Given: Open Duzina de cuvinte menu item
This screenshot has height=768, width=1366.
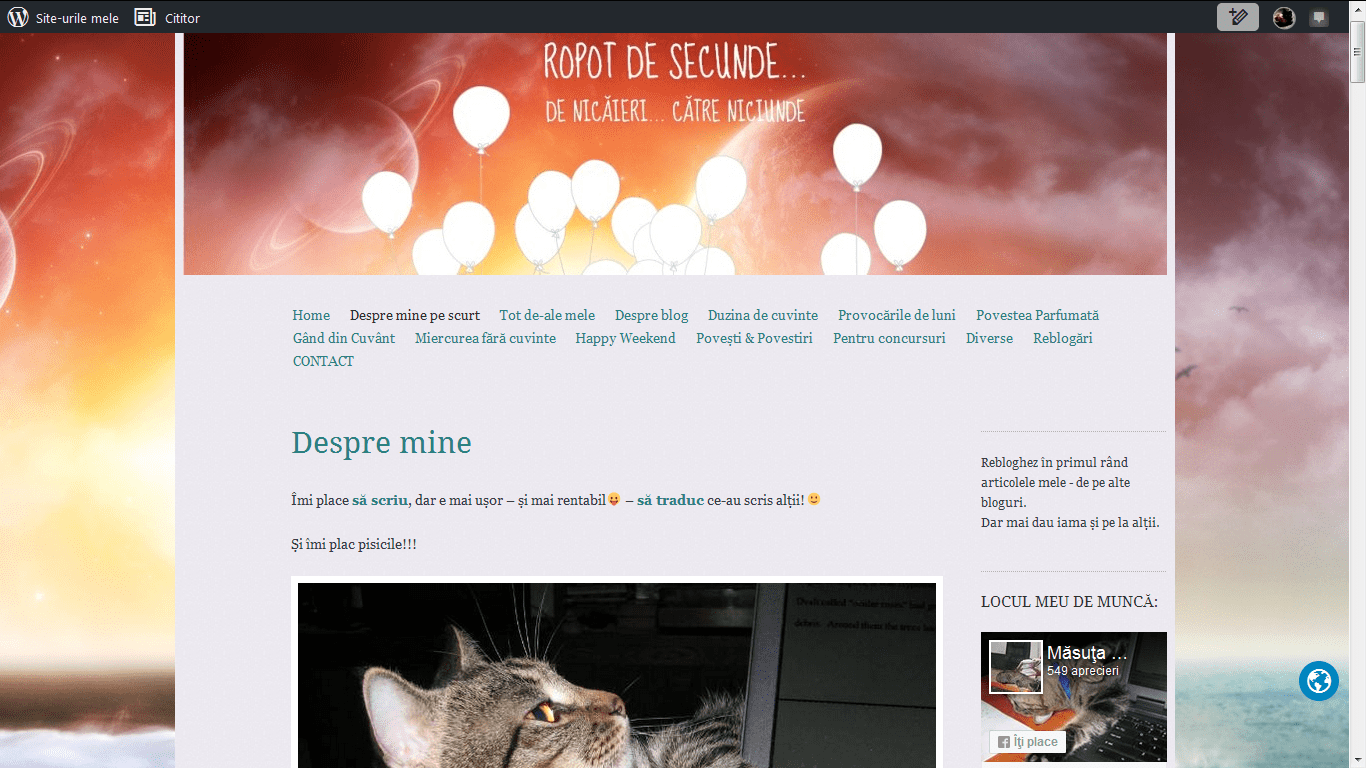Looking at the screenshot, I should tap(763, 315).
